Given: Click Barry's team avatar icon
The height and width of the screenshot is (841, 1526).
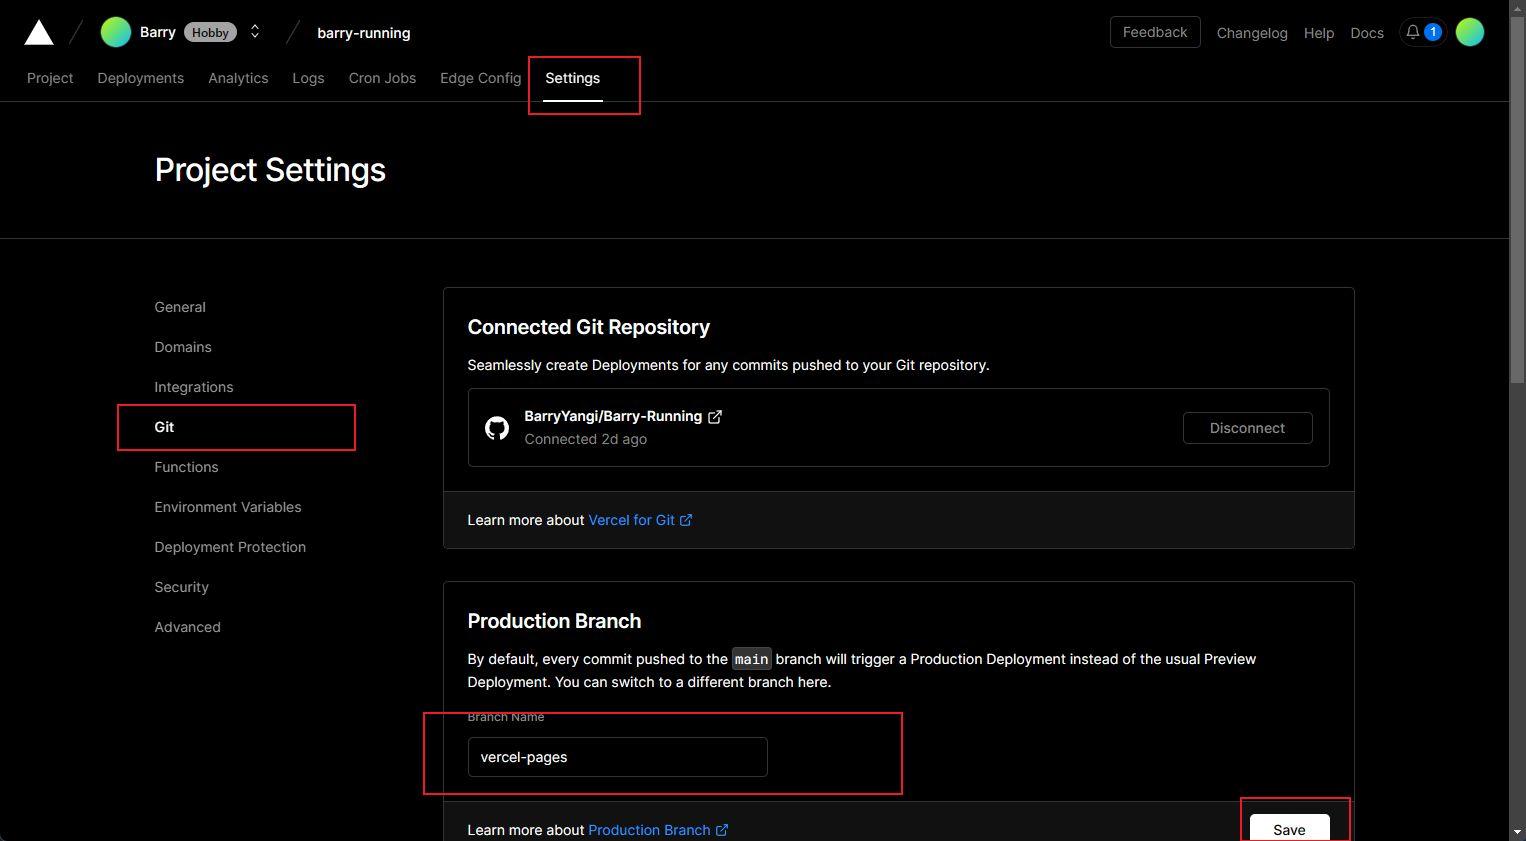Looking at the screenshot, I should point(116,32).
